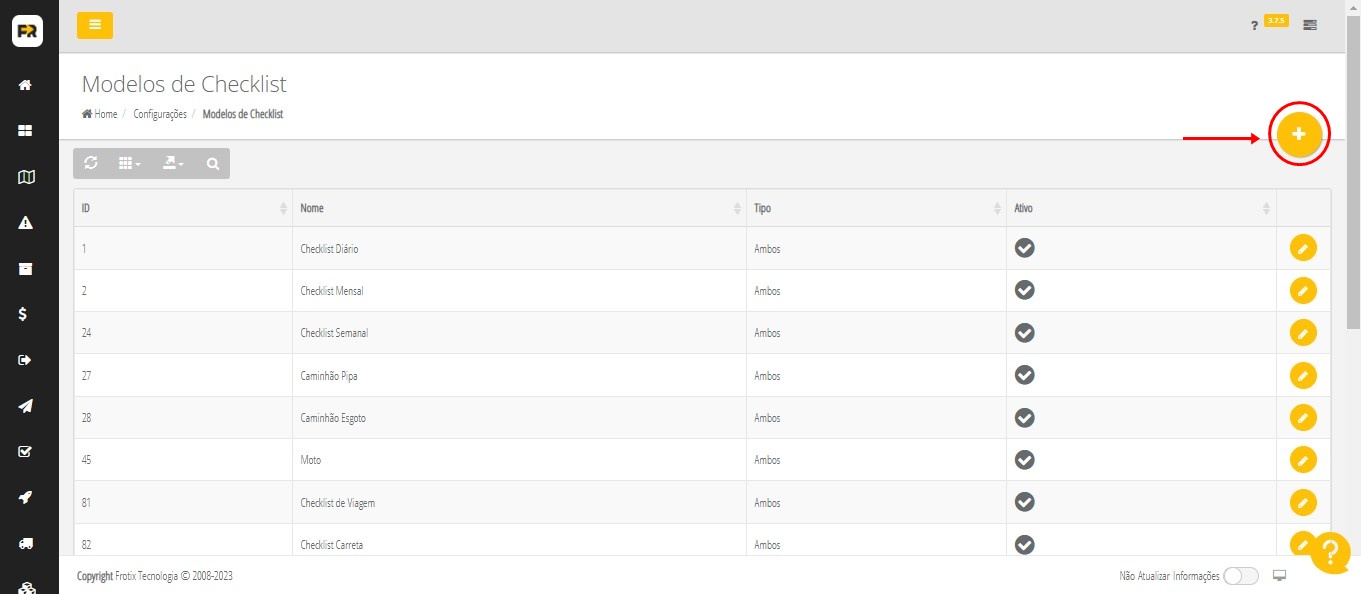Toggle the Não Atualizar Informações switch
Image resolution: width=1361 pixels, height=594 pixels.
click(1240, 576)
